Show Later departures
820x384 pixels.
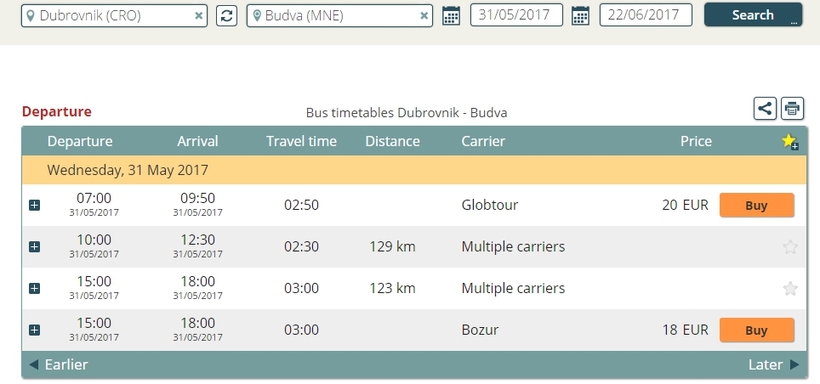tap(774, 365)
